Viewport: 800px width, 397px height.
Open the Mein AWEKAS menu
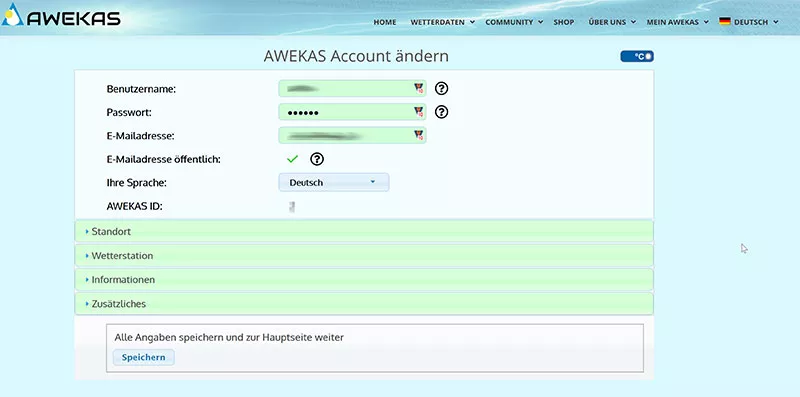point(678,22)
